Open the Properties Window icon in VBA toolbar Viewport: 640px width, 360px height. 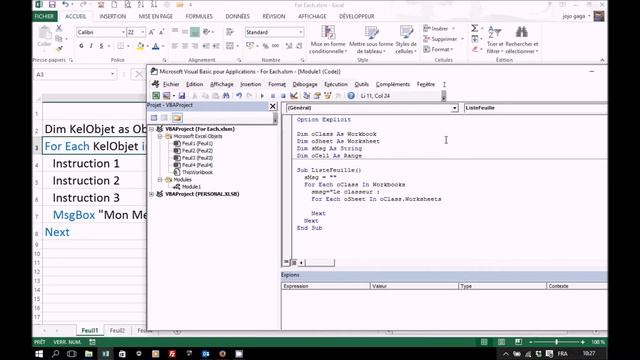[x=317, y=96]
